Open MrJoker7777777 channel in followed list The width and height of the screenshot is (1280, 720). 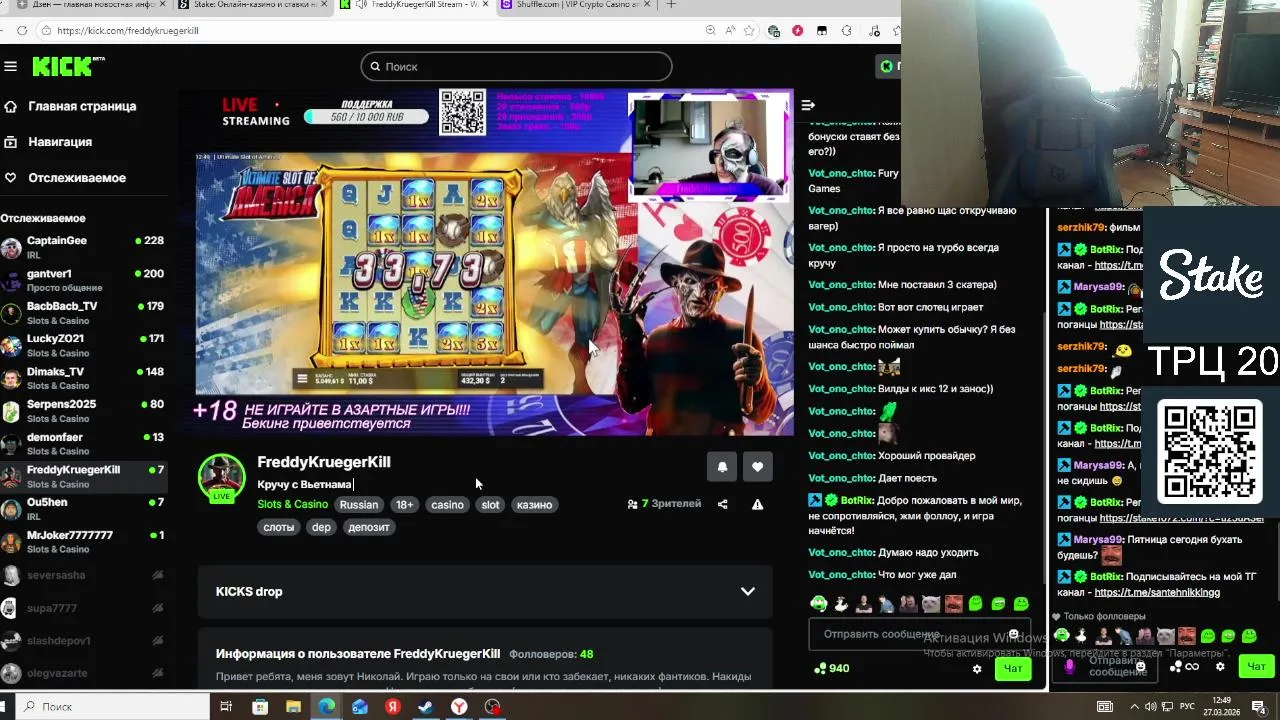coord(84,542)
